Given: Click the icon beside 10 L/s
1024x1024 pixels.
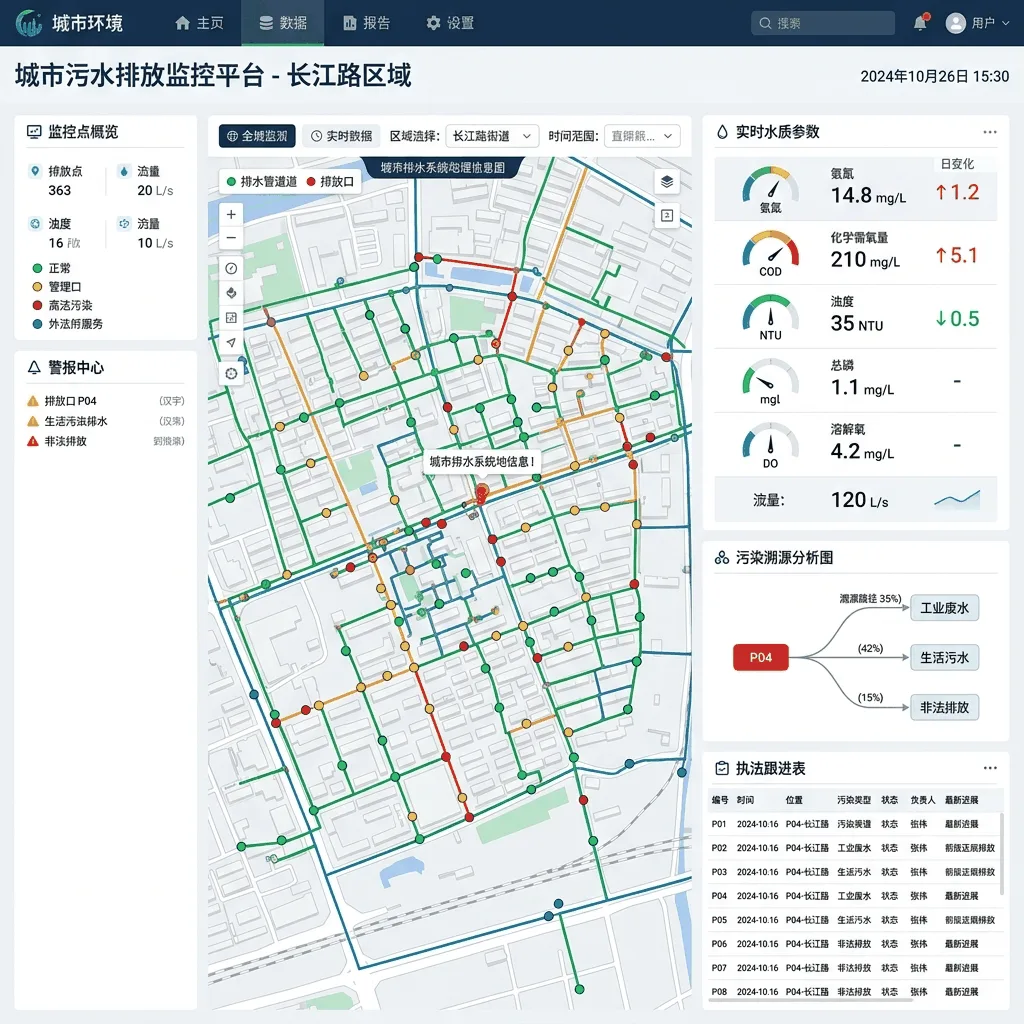Looking at the screenshot, I should click(x=124, y=223).
